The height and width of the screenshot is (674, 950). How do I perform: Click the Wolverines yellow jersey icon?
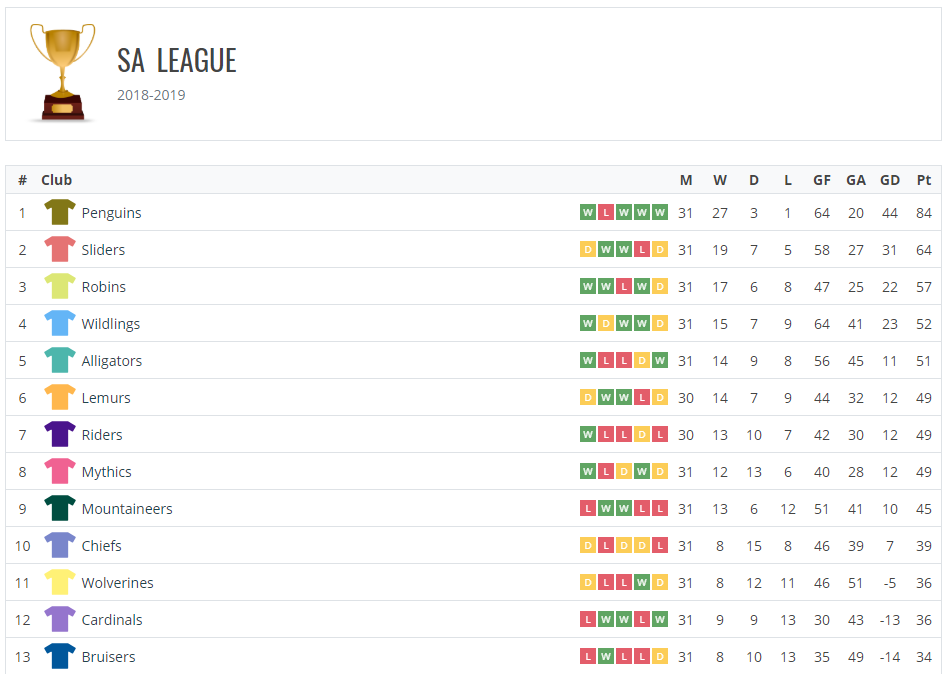coord(60,582)
